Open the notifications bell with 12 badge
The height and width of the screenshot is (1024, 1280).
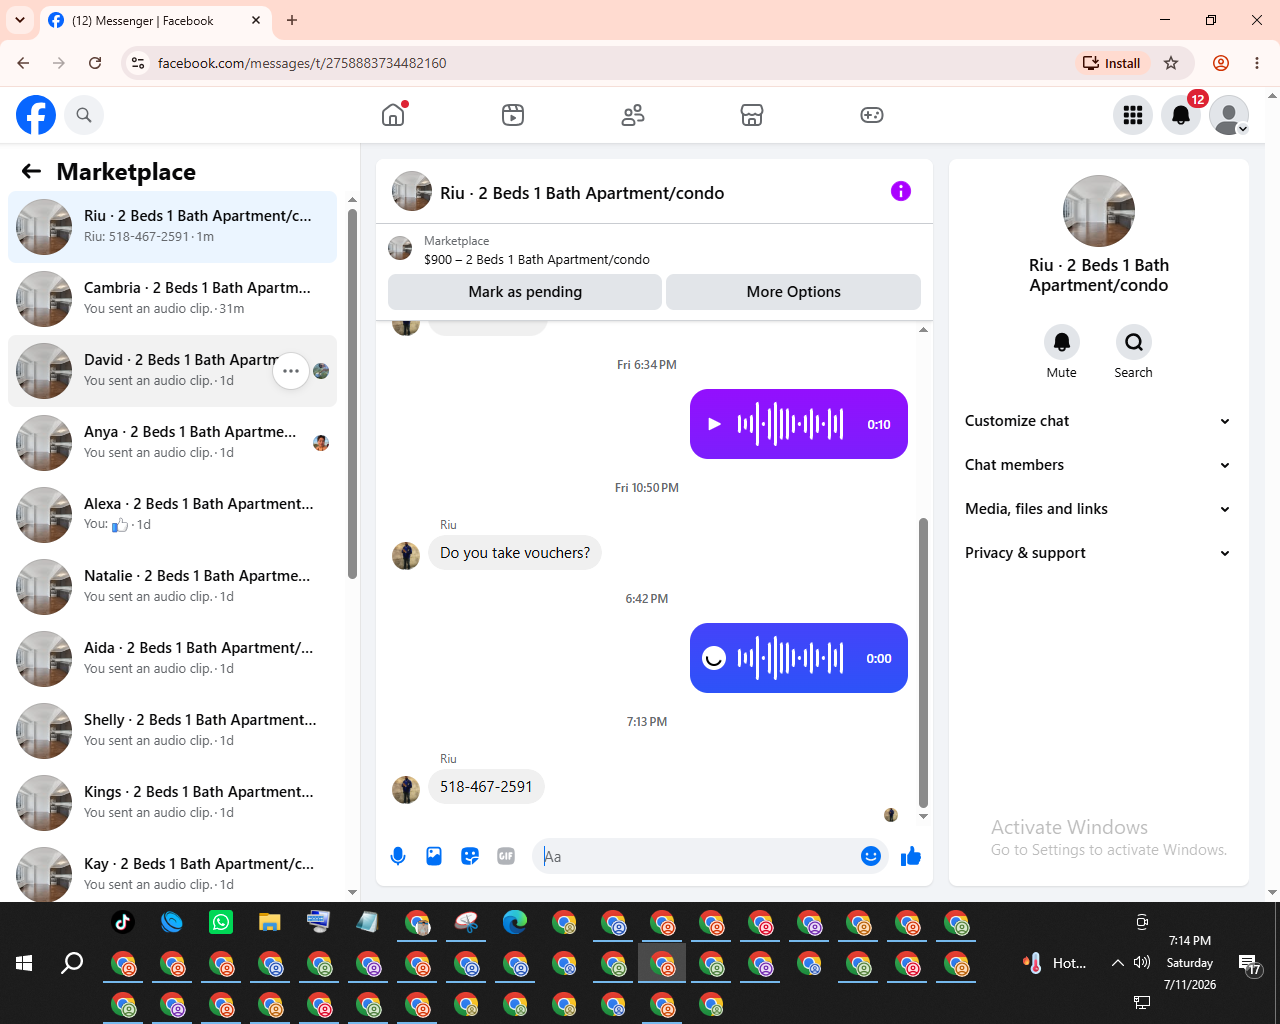coord(1181,115)
